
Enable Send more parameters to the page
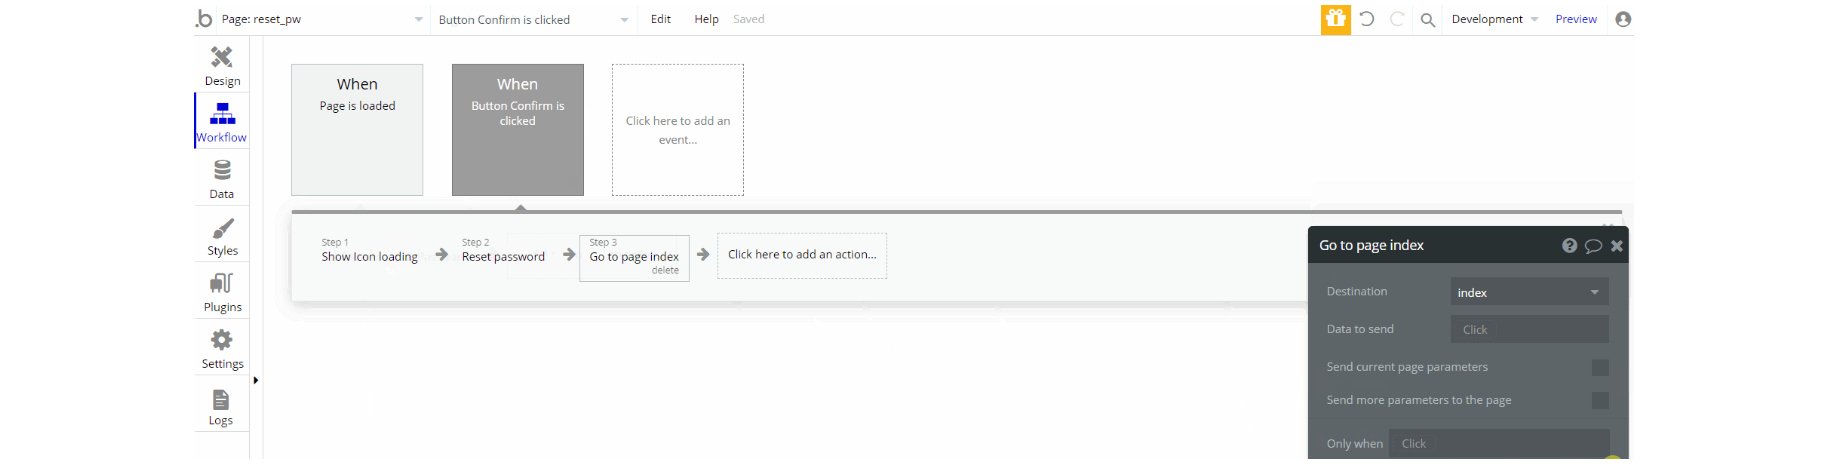point(1600,401)
